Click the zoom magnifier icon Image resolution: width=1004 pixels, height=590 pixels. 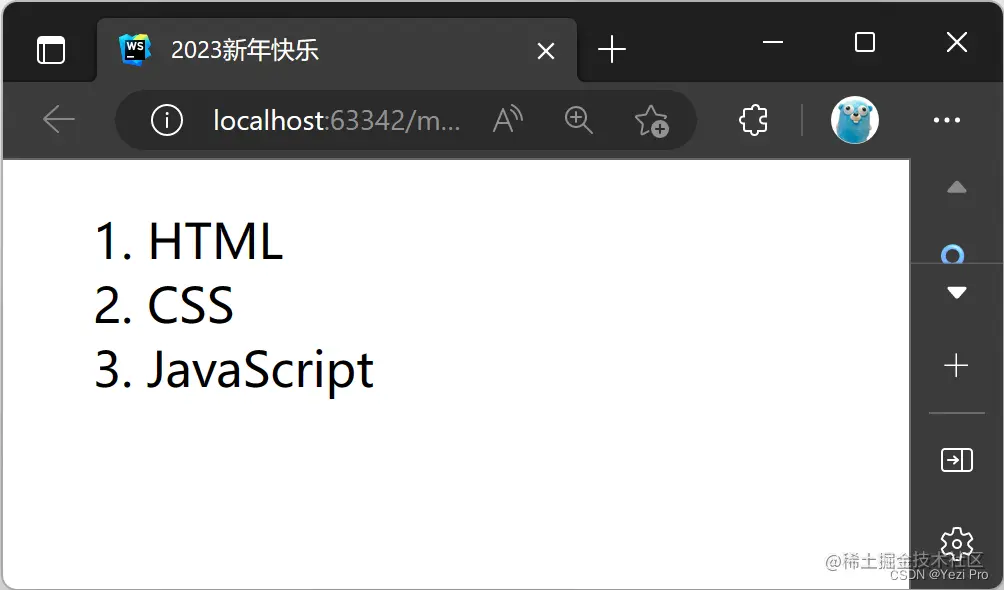coord(578,120)
